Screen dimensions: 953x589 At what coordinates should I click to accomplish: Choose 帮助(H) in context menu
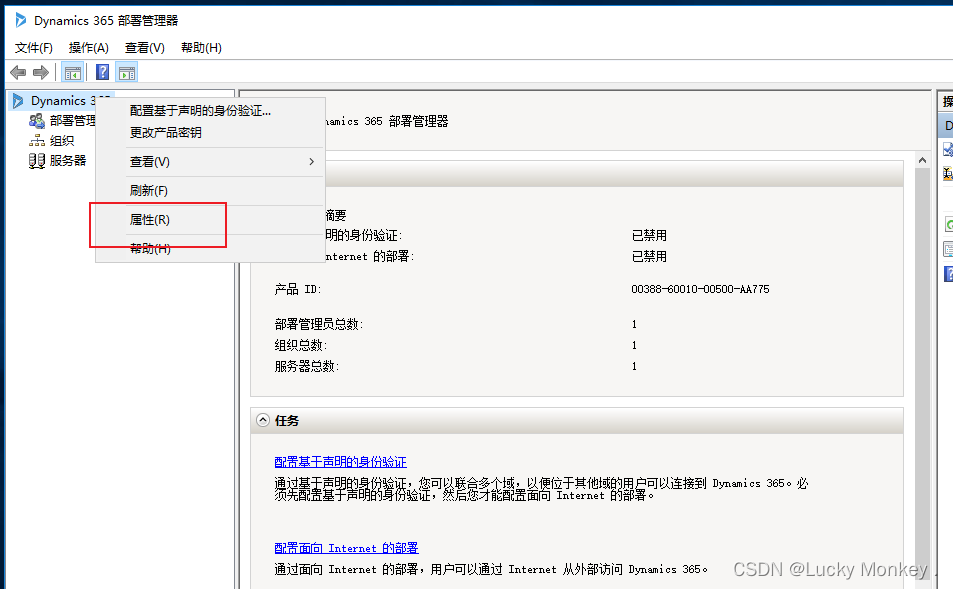pyautogui.click(x=210, y=249)
